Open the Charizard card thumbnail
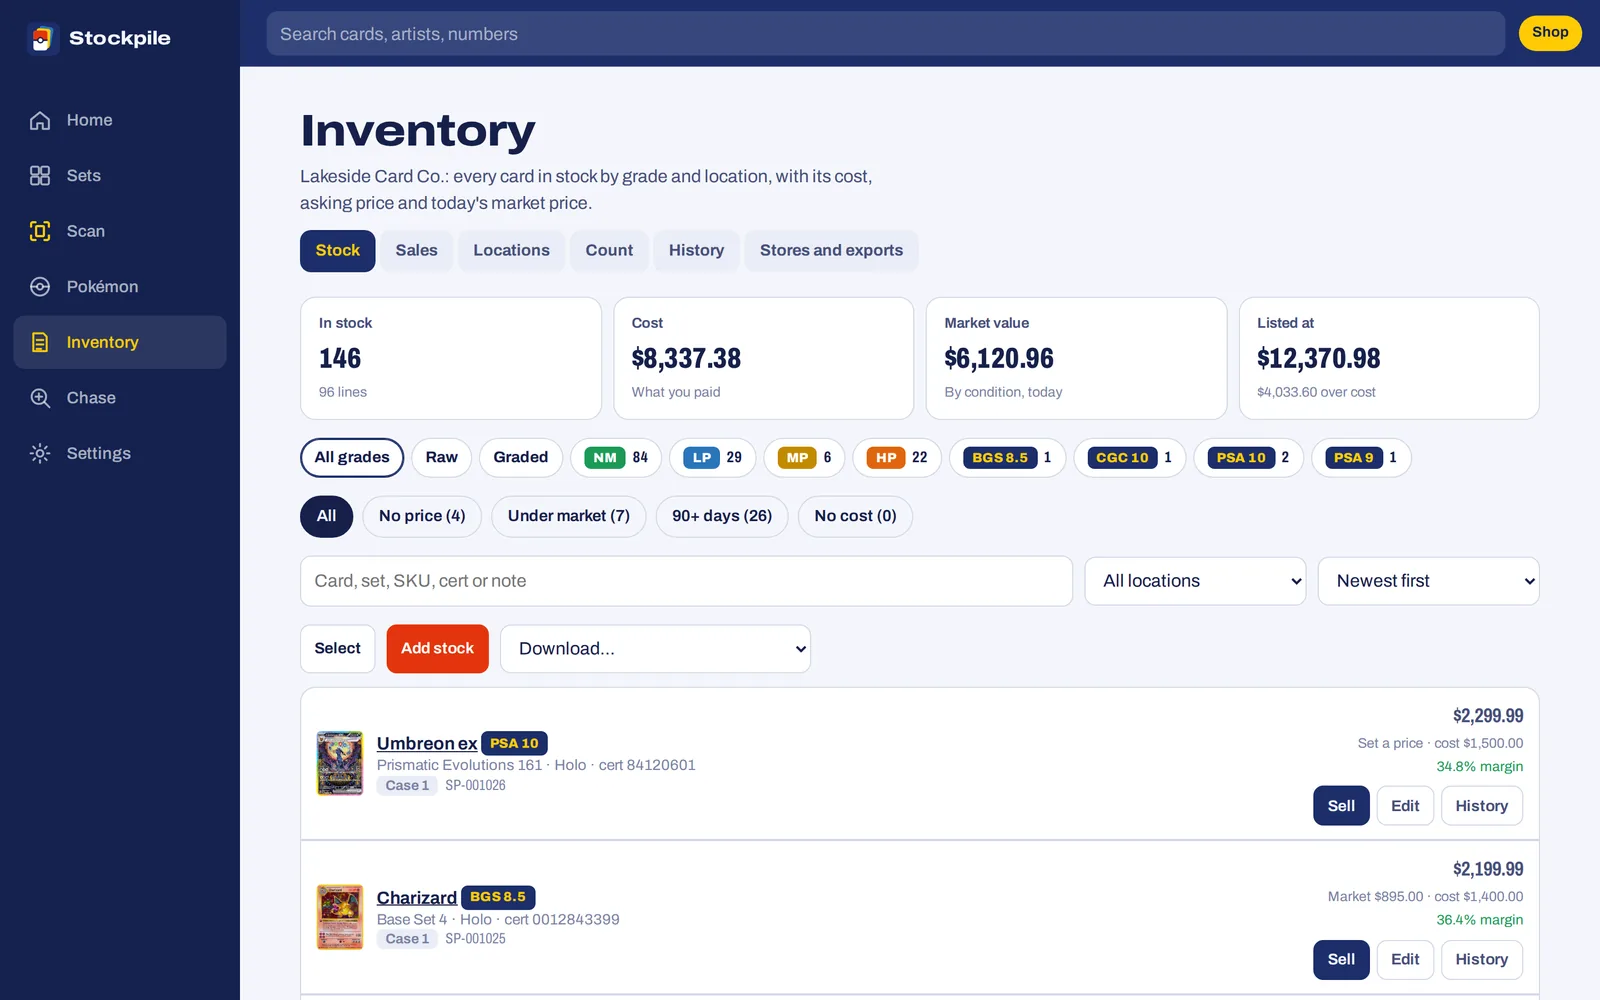This screenshot has height=1000, width=1600. pos(340,917)
